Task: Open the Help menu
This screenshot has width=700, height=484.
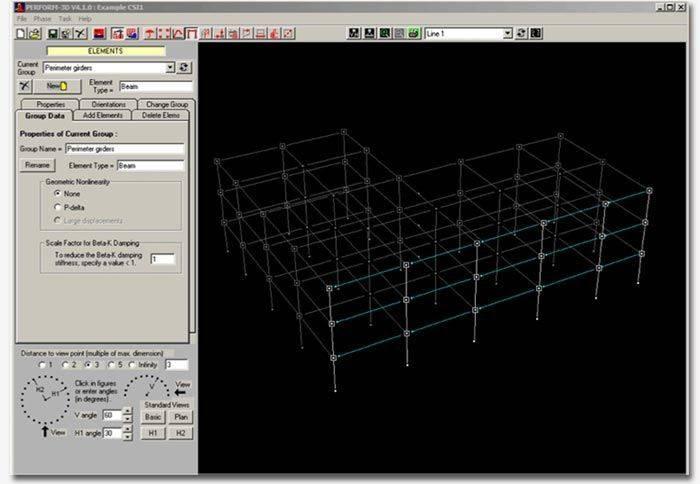Action: pos(85,19)
